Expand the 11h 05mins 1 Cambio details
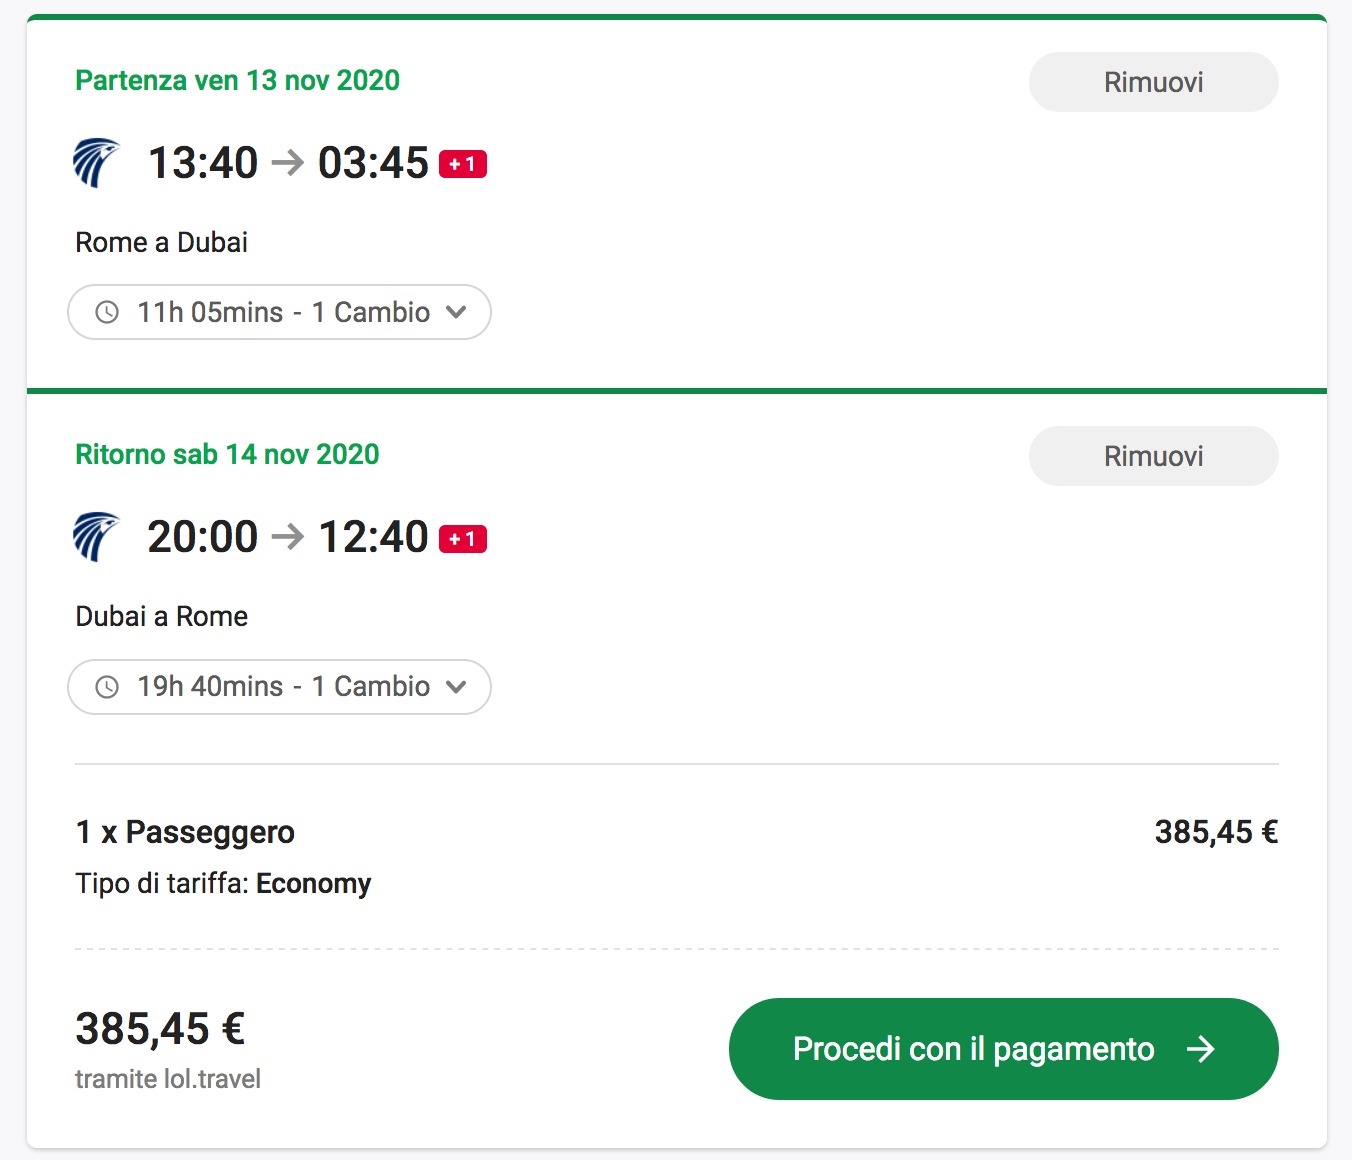1352x1160 pixels. click(x=279, y=312)
